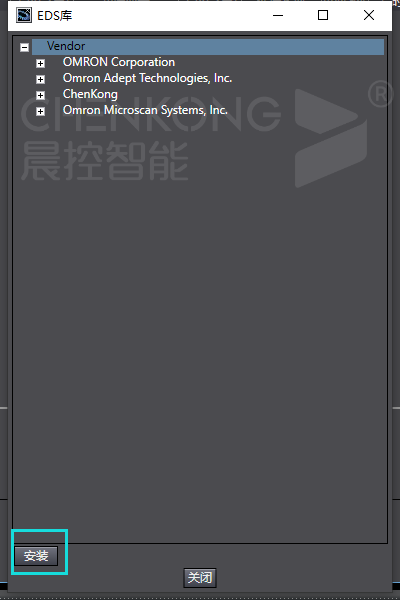Screen dimensions: 400x600
Task: Select Omron Microscan Systems, Inc. entry
Action: pos(145,110)
